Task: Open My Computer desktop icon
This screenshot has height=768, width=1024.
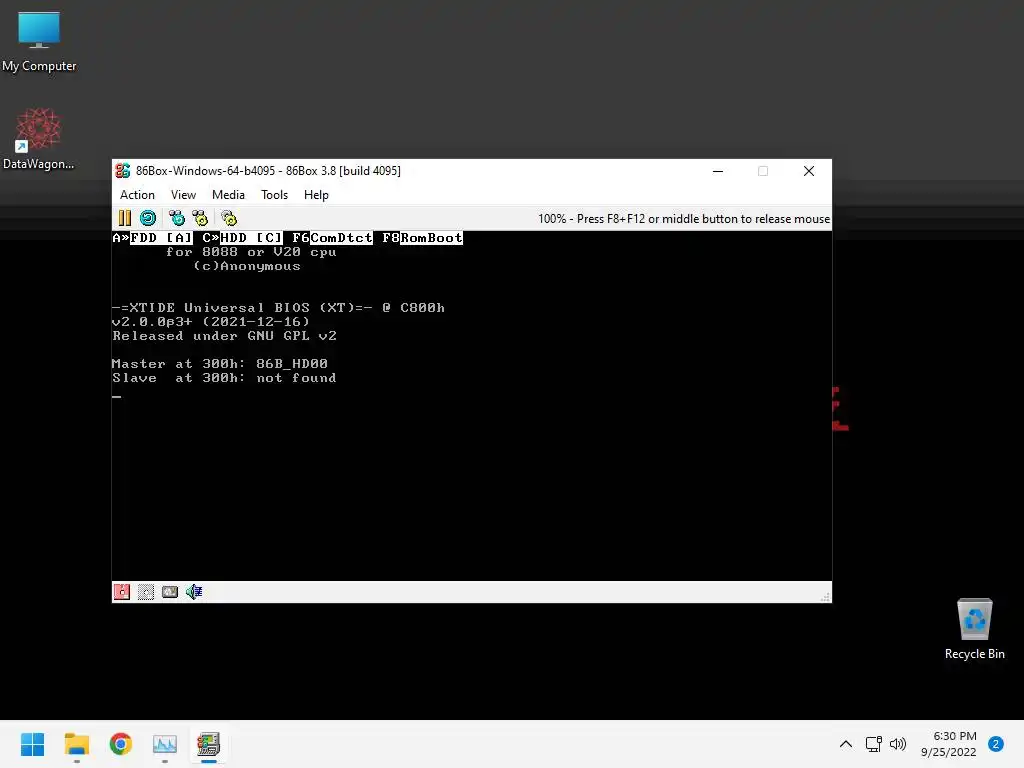Action: click(39, 42)
